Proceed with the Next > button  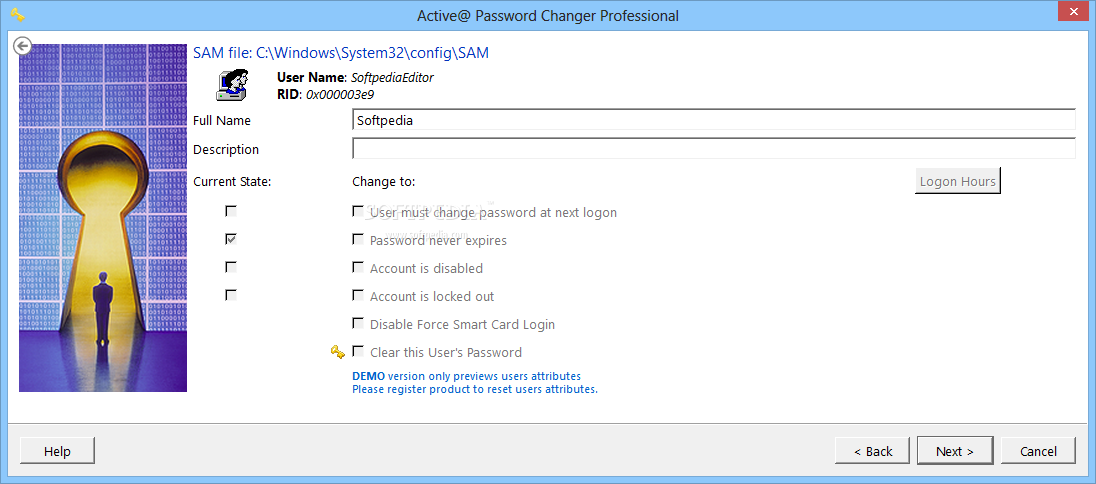tap(955, 451)
